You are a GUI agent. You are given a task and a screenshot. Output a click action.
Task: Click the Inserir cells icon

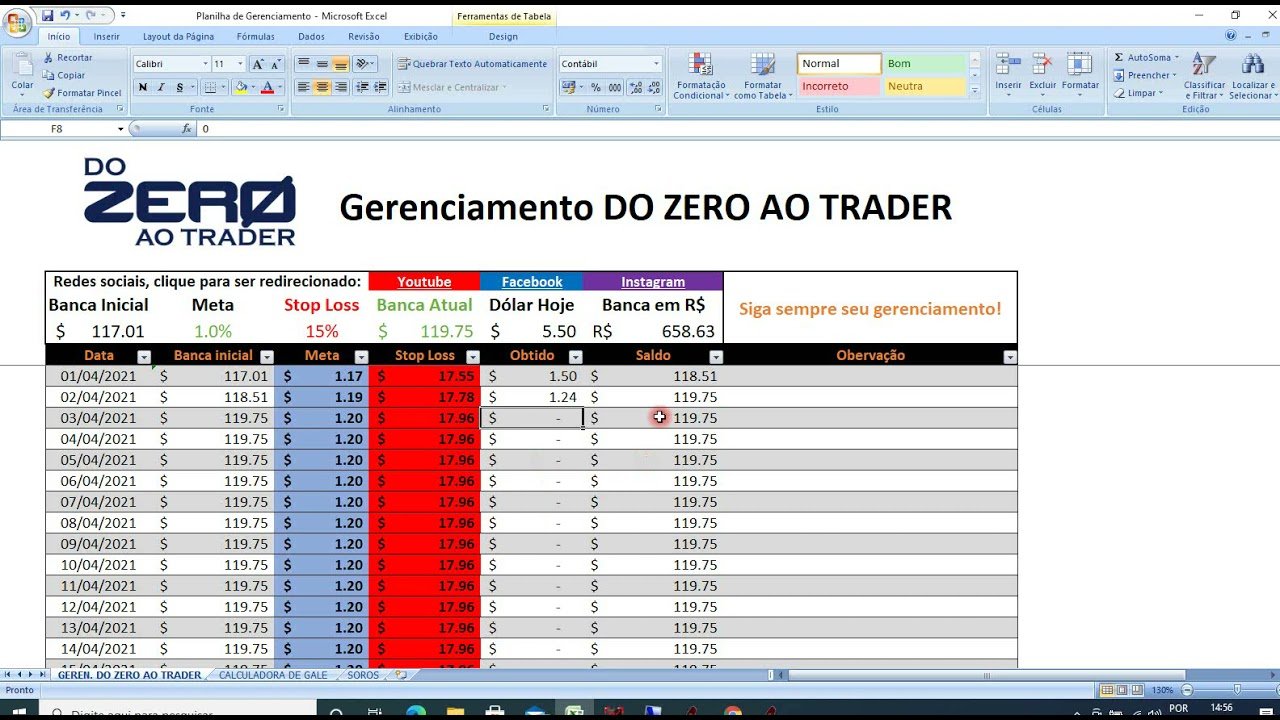point(1008,64)
